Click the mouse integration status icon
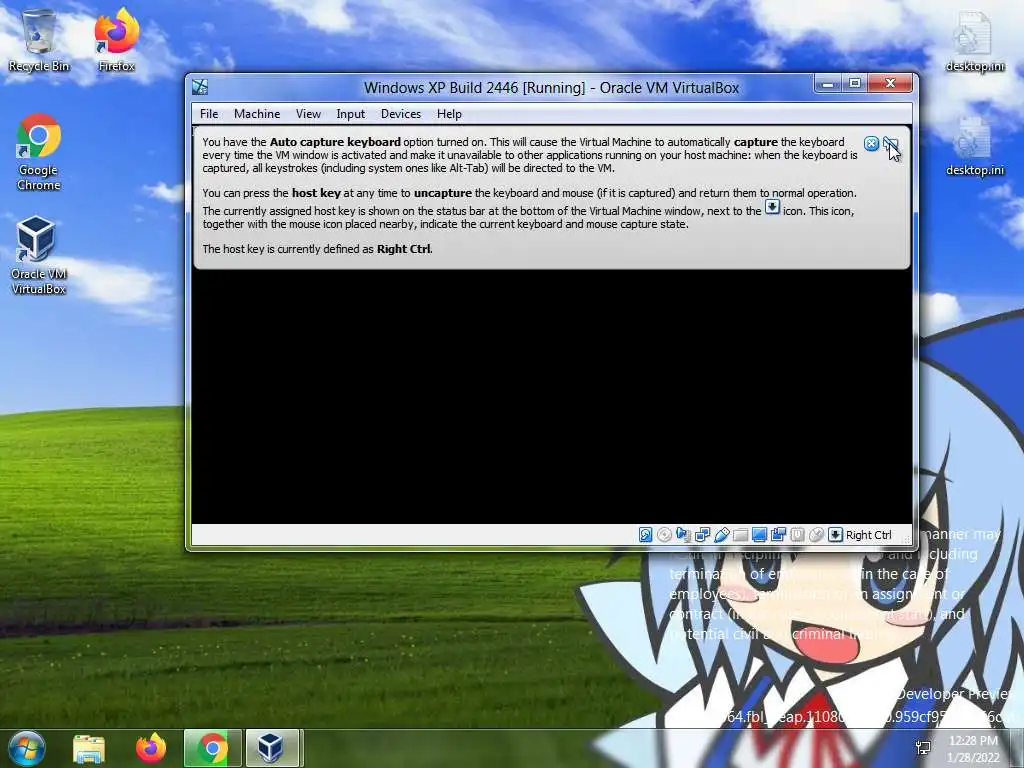This screenshot has height=768, width=1024. (x=816, y=535)
